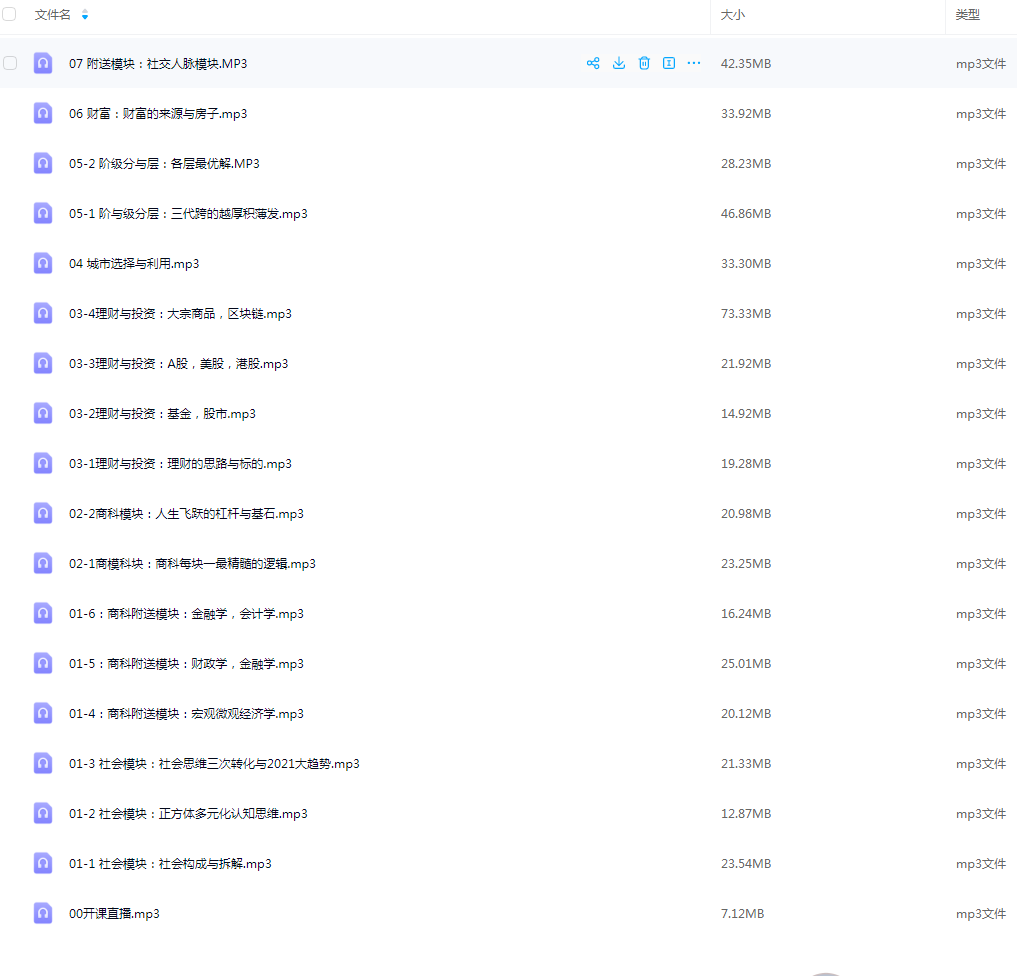Click the audio icon of 06 财富 file
This screenshot has height=976, width=1017.
(x=43, y=113)
